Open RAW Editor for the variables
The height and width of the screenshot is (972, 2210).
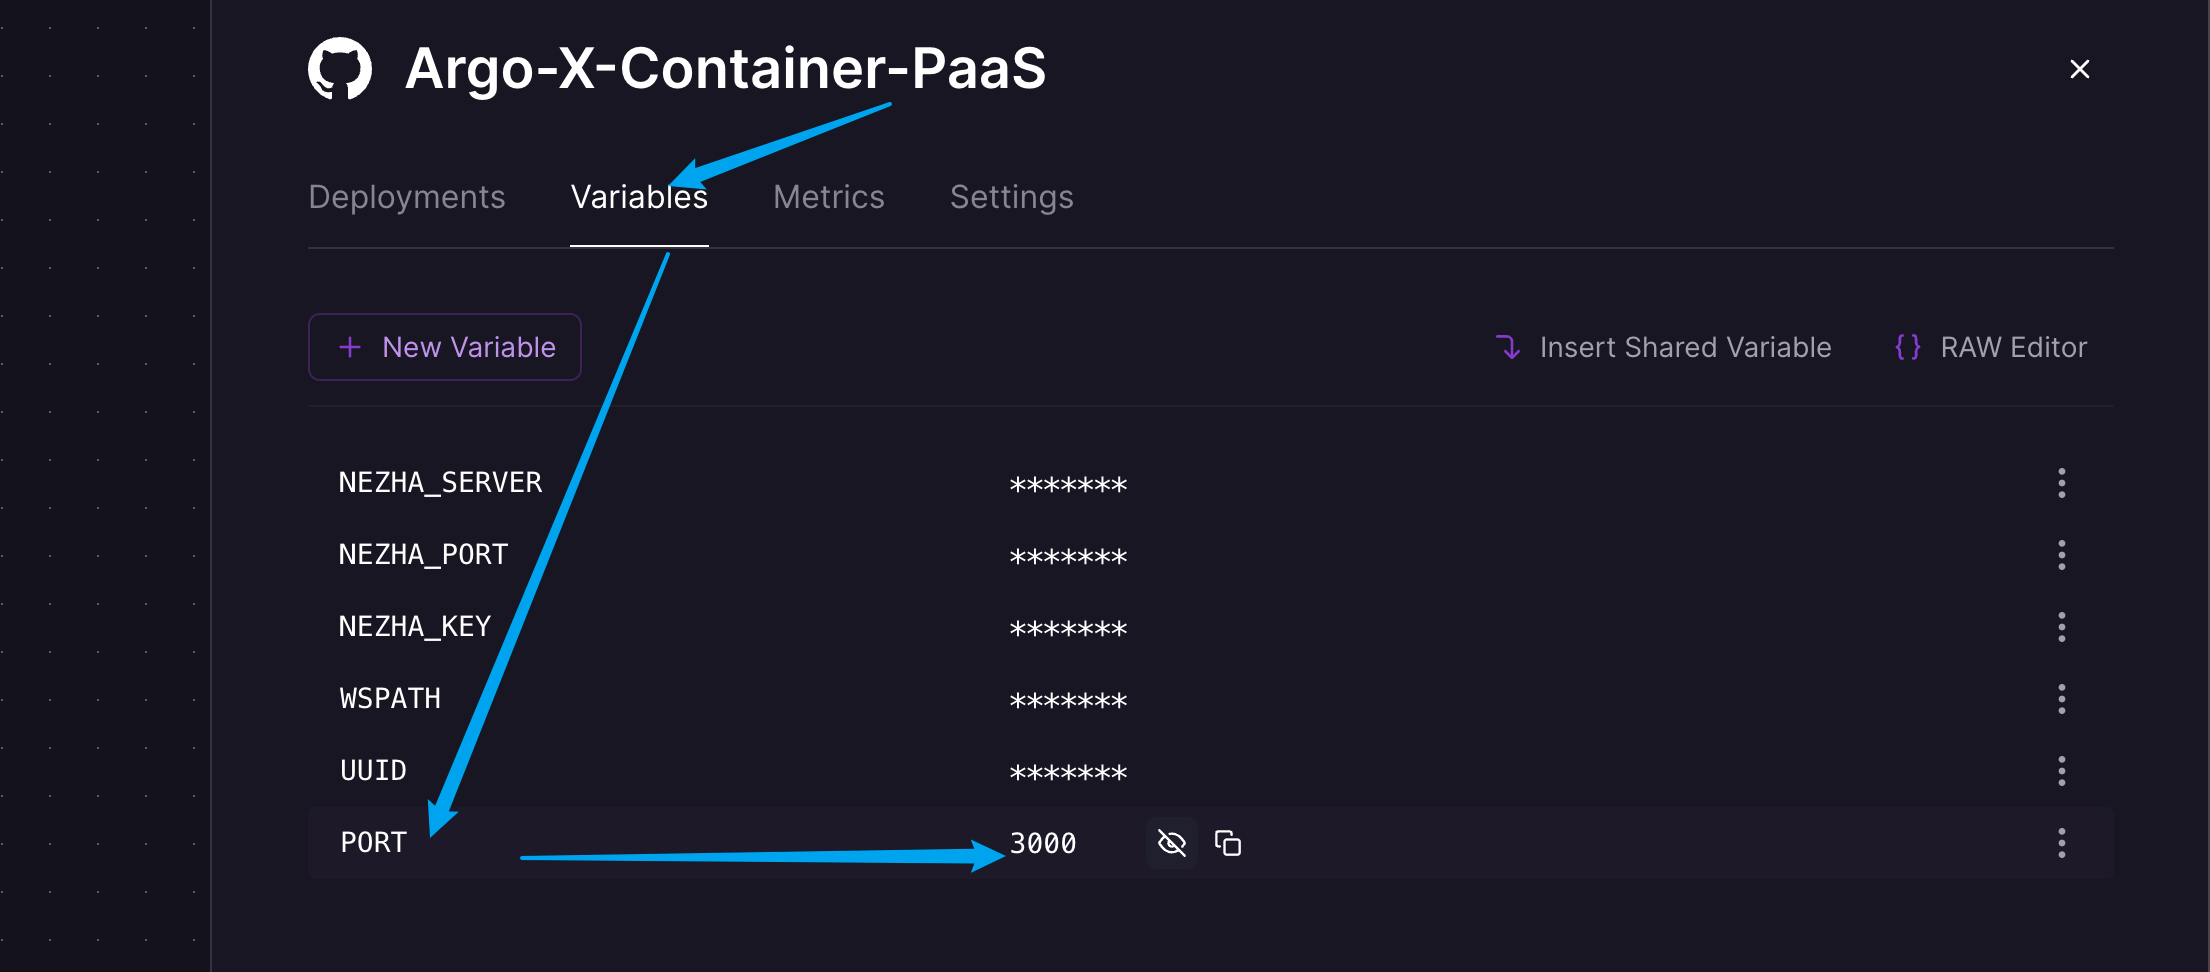pyautogui.click(x=2013, y=347)
